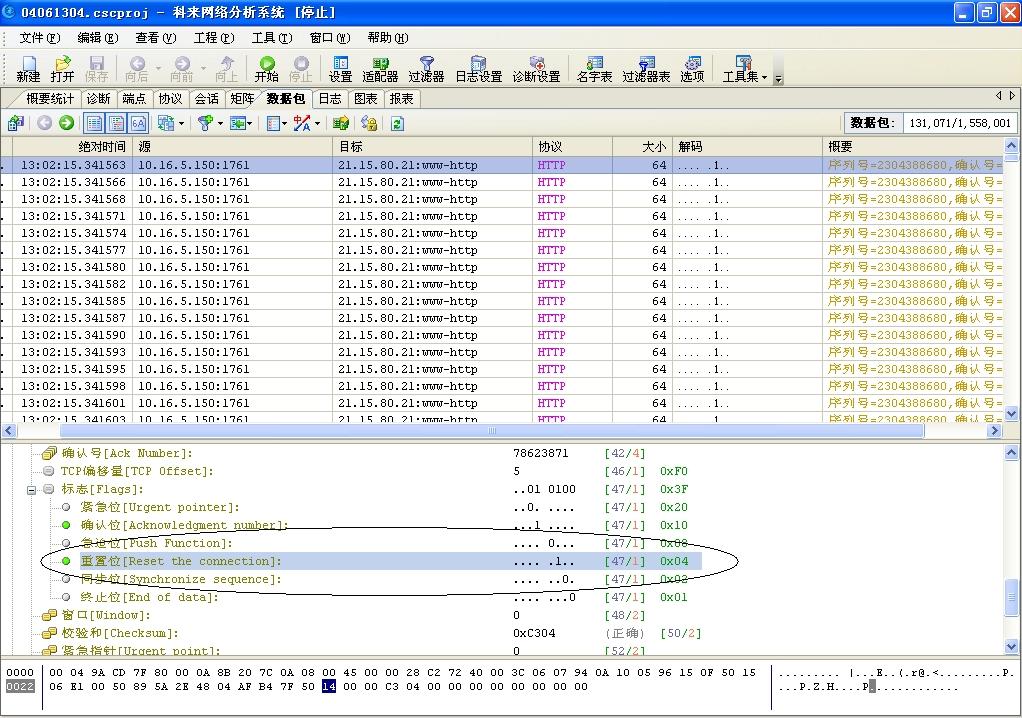Click the 过滤器 (Filter) funnel icon

tap(426, 68)
